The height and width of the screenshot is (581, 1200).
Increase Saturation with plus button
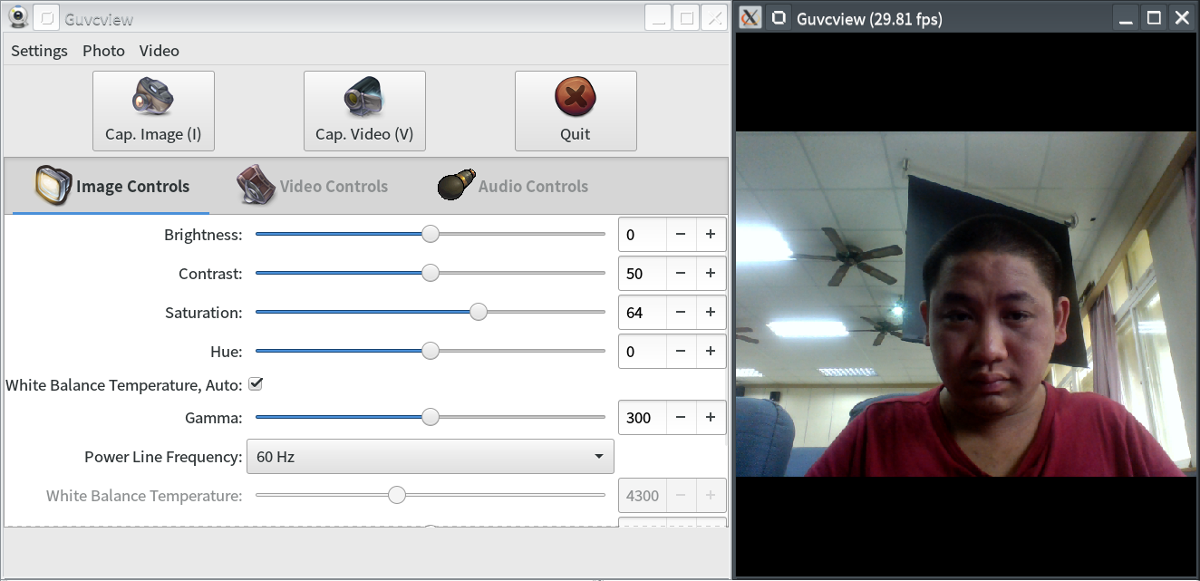tap(711, 312)
